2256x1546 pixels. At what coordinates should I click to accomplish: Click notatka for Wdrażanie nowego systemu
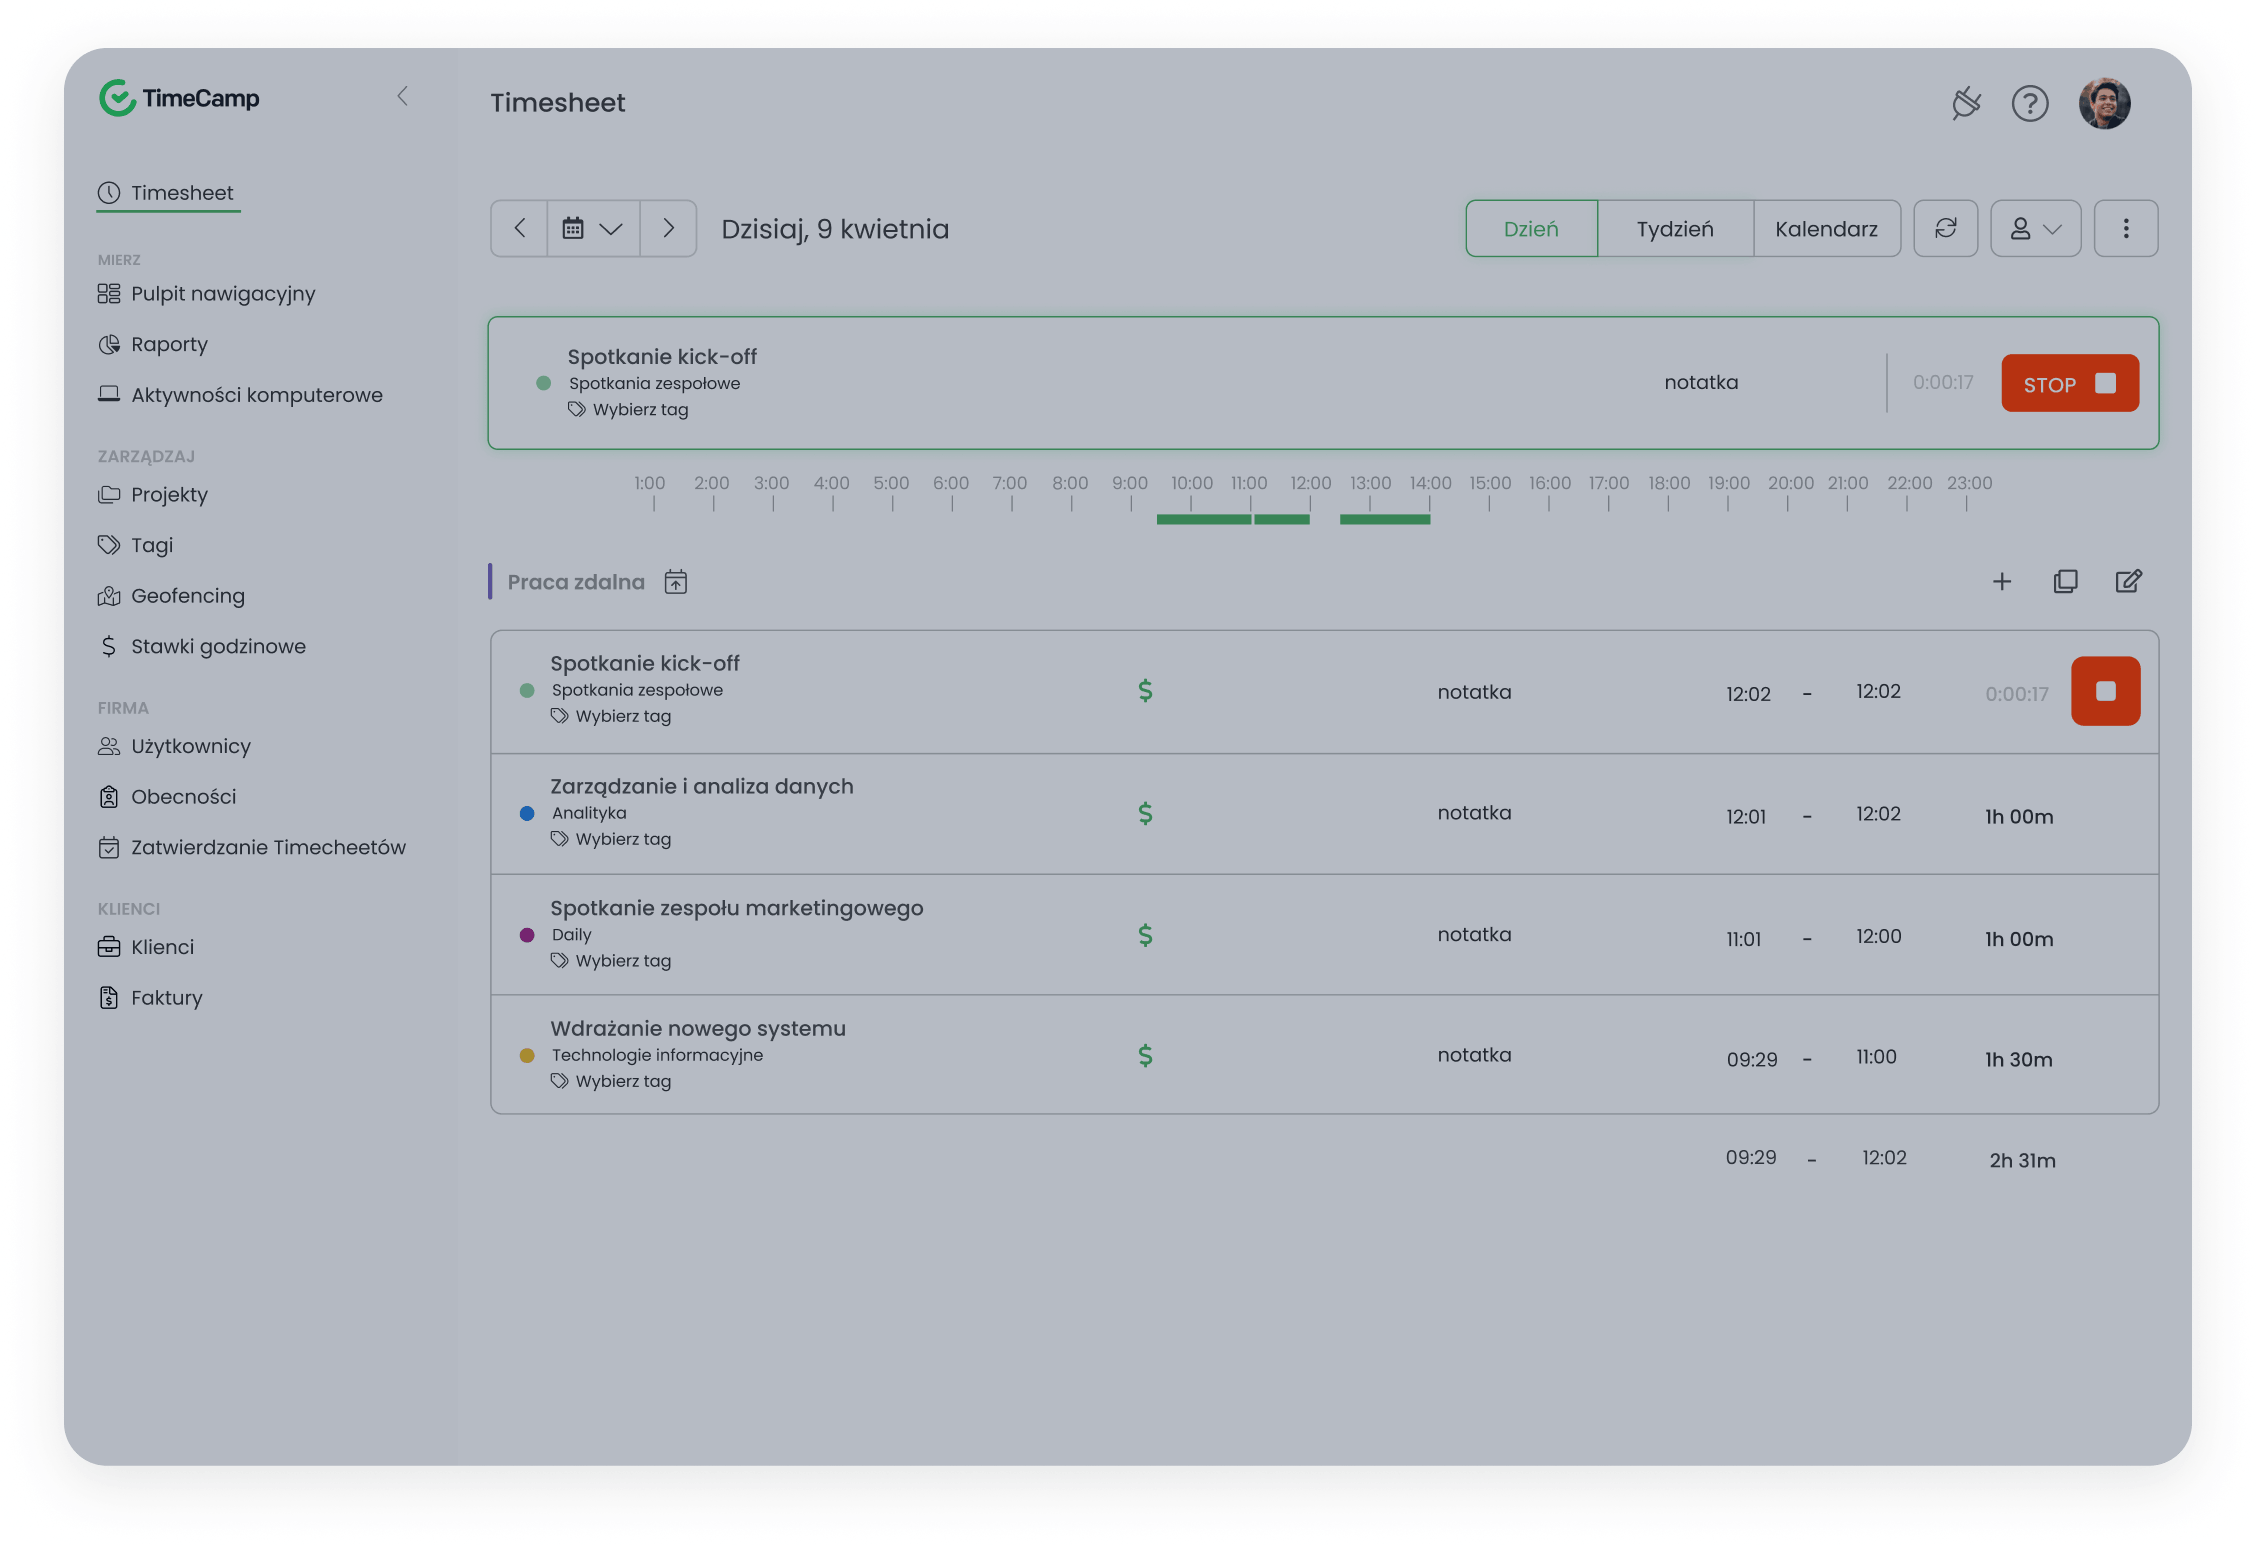click(1475, 1055)
